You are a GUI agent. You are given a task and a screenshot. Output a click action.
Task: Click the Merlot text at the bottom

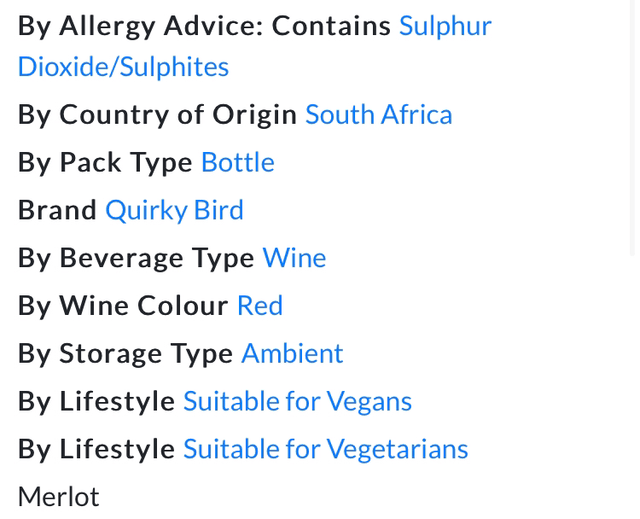coord(59,497)
